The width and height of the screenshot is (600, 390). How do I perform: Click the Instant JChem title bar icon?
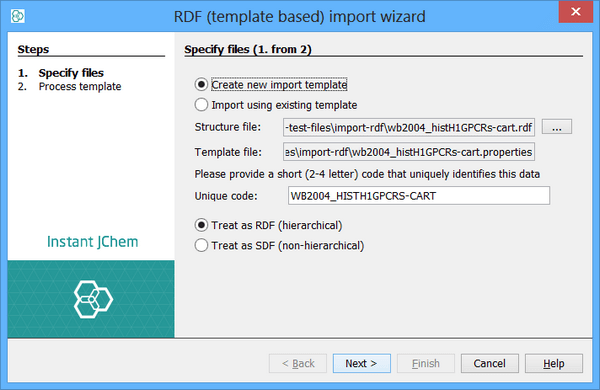click(x=18, y=16)
